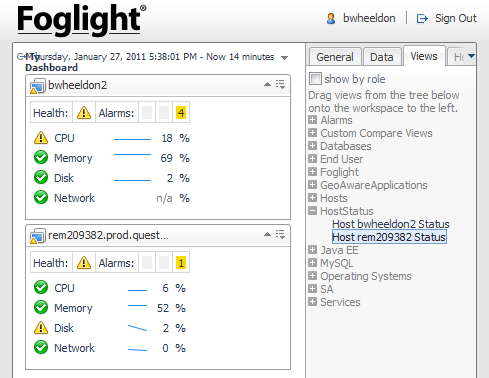The height and width of the screenshot is (378, 489).
Task: Switch to the General tab
Action: (335, 57)
